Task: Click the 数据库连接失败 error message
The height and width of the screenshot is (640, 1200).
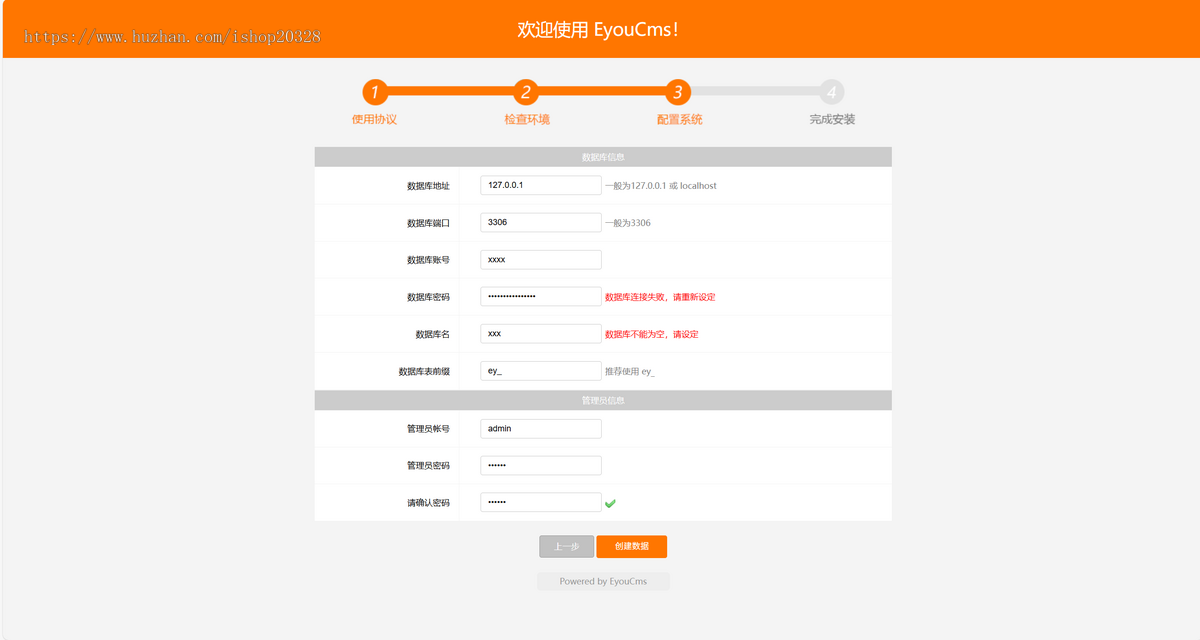Action: 660,297
